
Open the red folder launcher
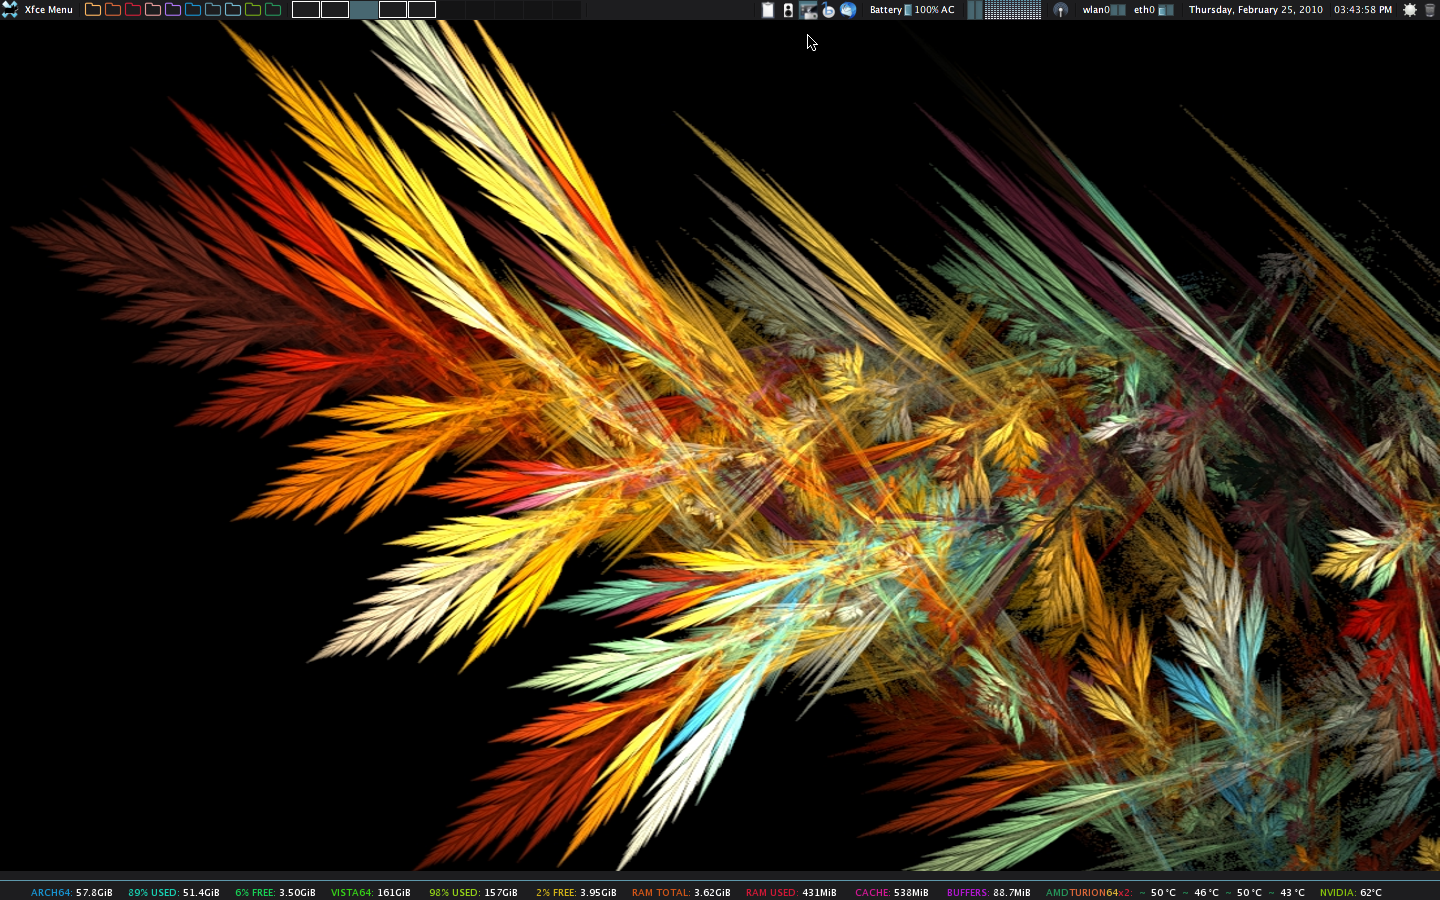(133, 9)
